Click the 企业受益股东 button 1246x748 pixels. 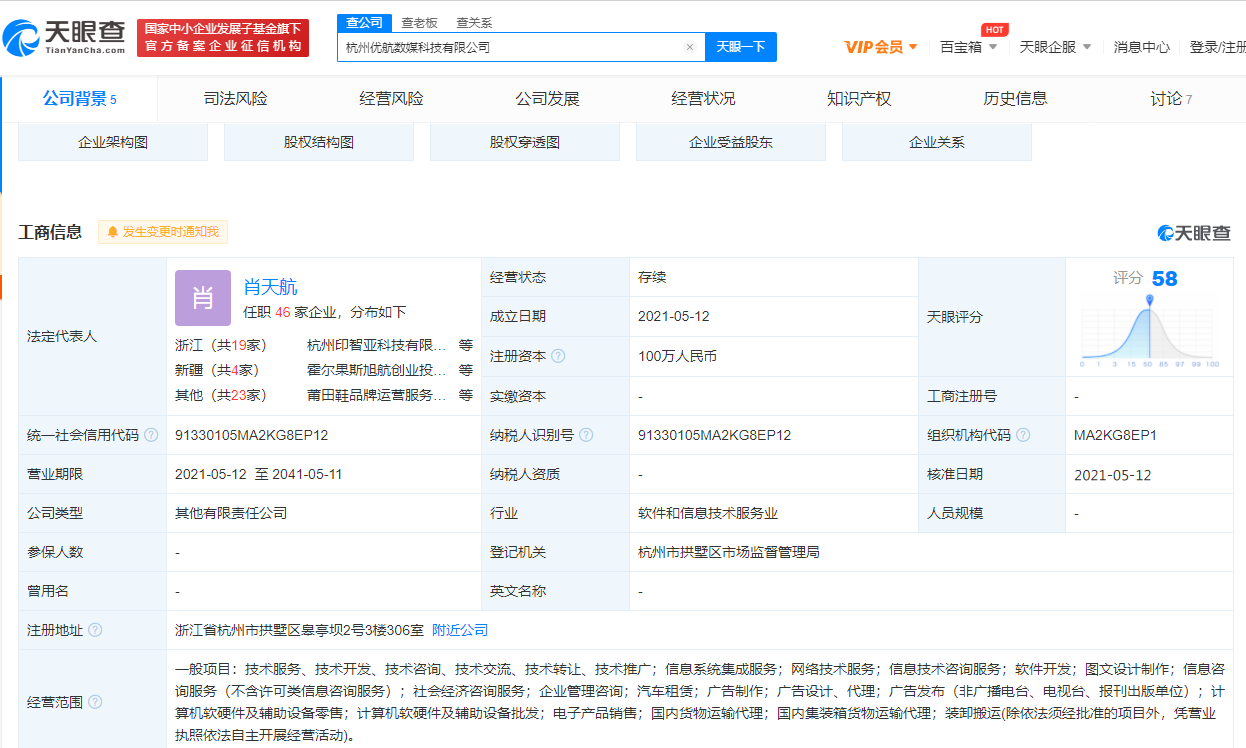tap(731, 142)
